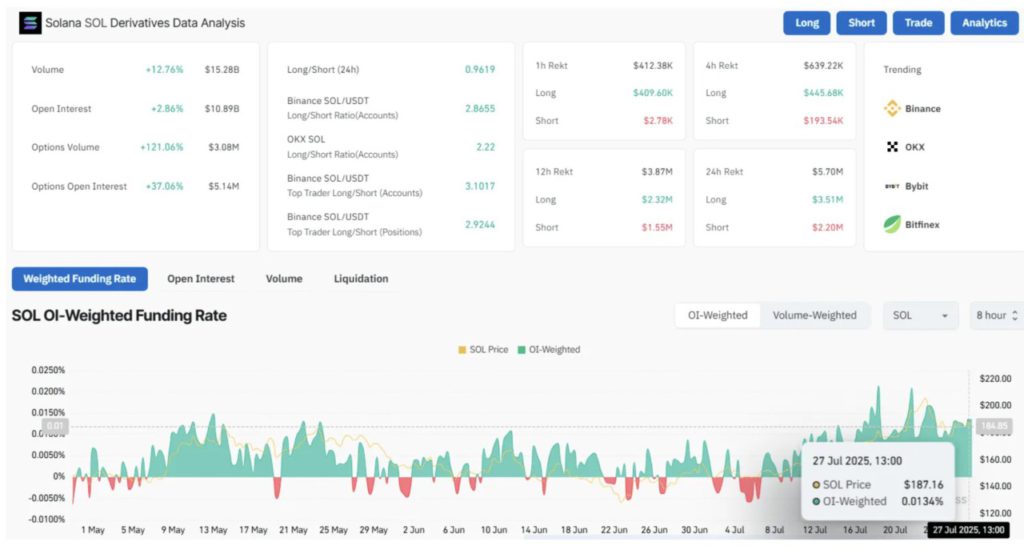Viewport: 1024px width, 550px height.
Task: Select the Weighted Funding Rate tab
Action: 79,278
